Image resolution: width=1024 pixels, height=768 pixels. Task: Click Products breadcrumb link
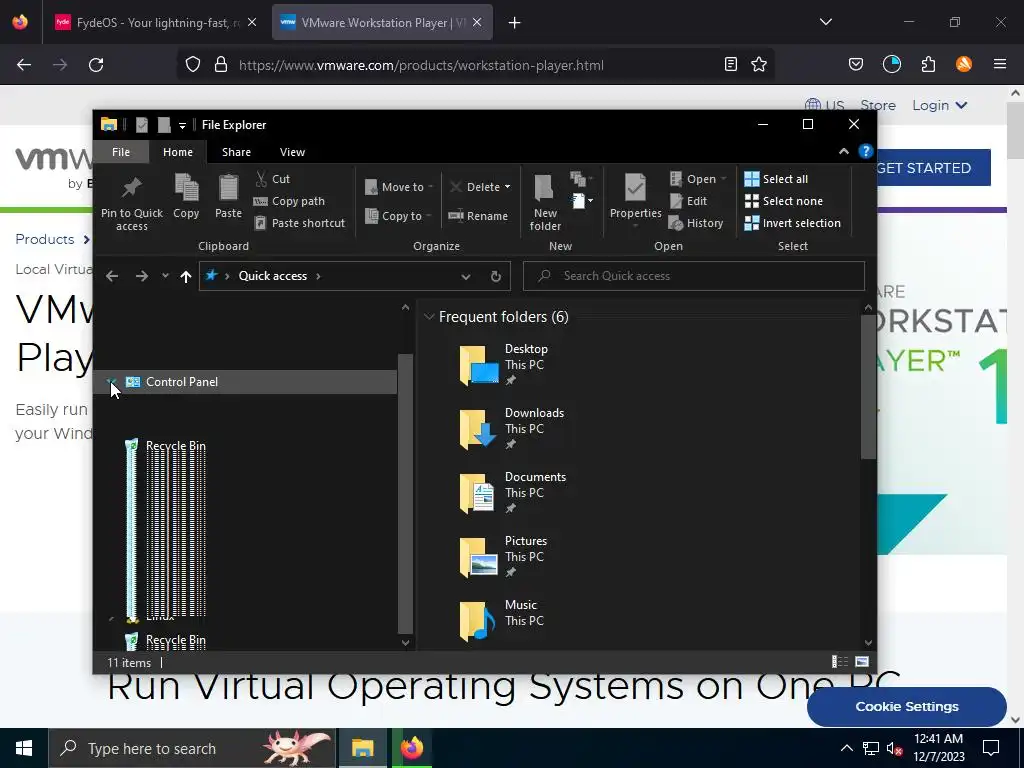44,239
